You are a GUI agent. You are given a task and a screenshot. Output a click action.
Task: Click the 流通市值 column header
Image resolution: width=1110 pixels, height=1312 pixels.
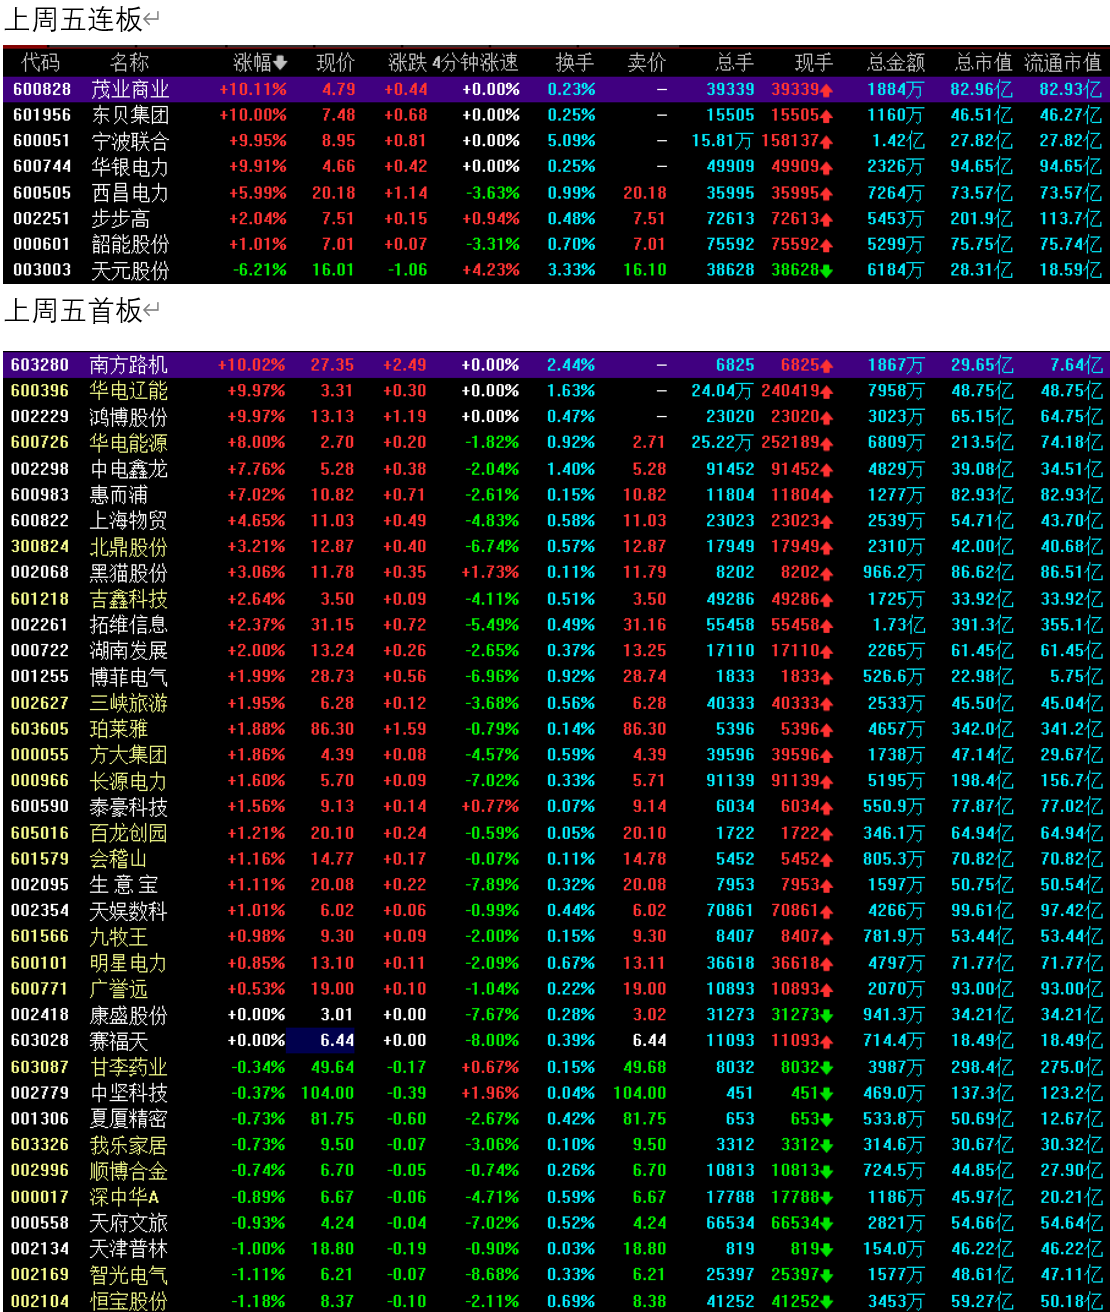click(1062, 63)
